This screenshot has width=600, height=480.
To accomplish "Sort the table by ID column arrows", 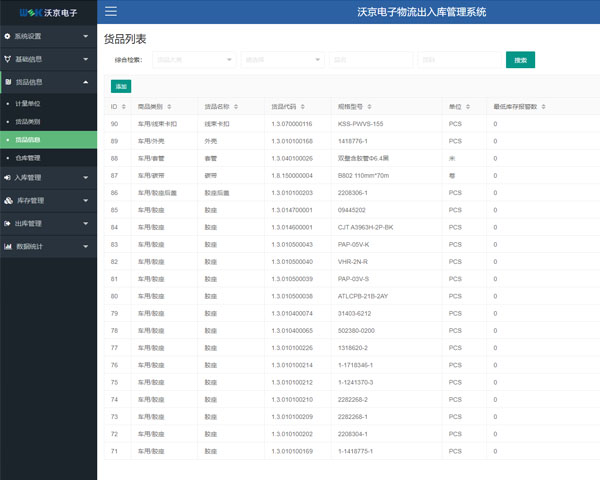I will (124, 106).
